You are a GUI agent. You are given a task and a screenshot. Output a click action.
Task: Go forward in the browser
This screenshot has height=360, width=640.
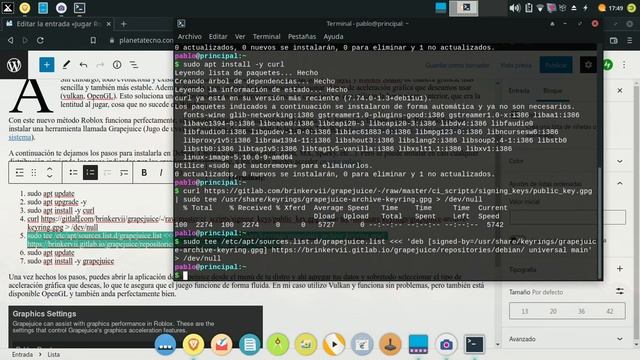(25, 40)
